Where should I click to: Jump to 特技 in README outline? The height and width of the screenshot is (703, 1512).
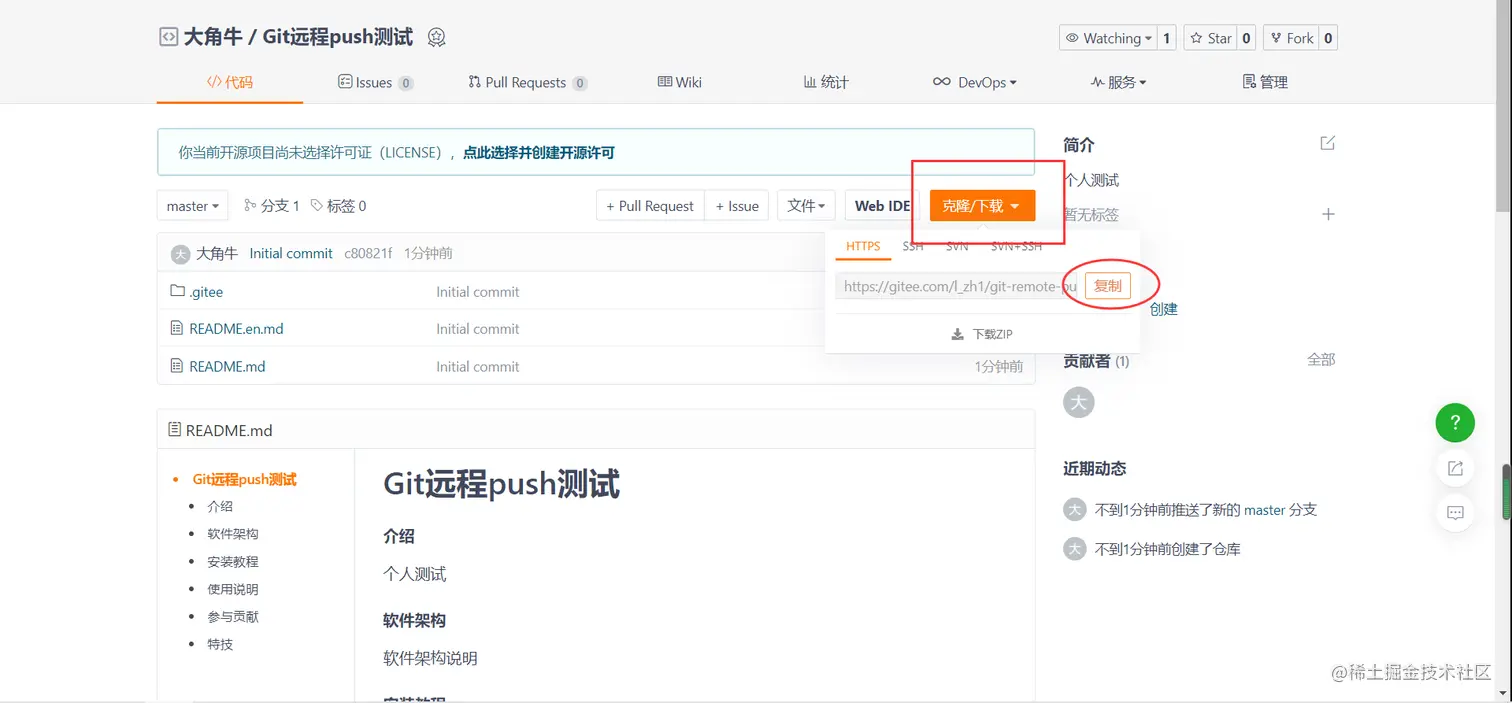coord(220,644)
